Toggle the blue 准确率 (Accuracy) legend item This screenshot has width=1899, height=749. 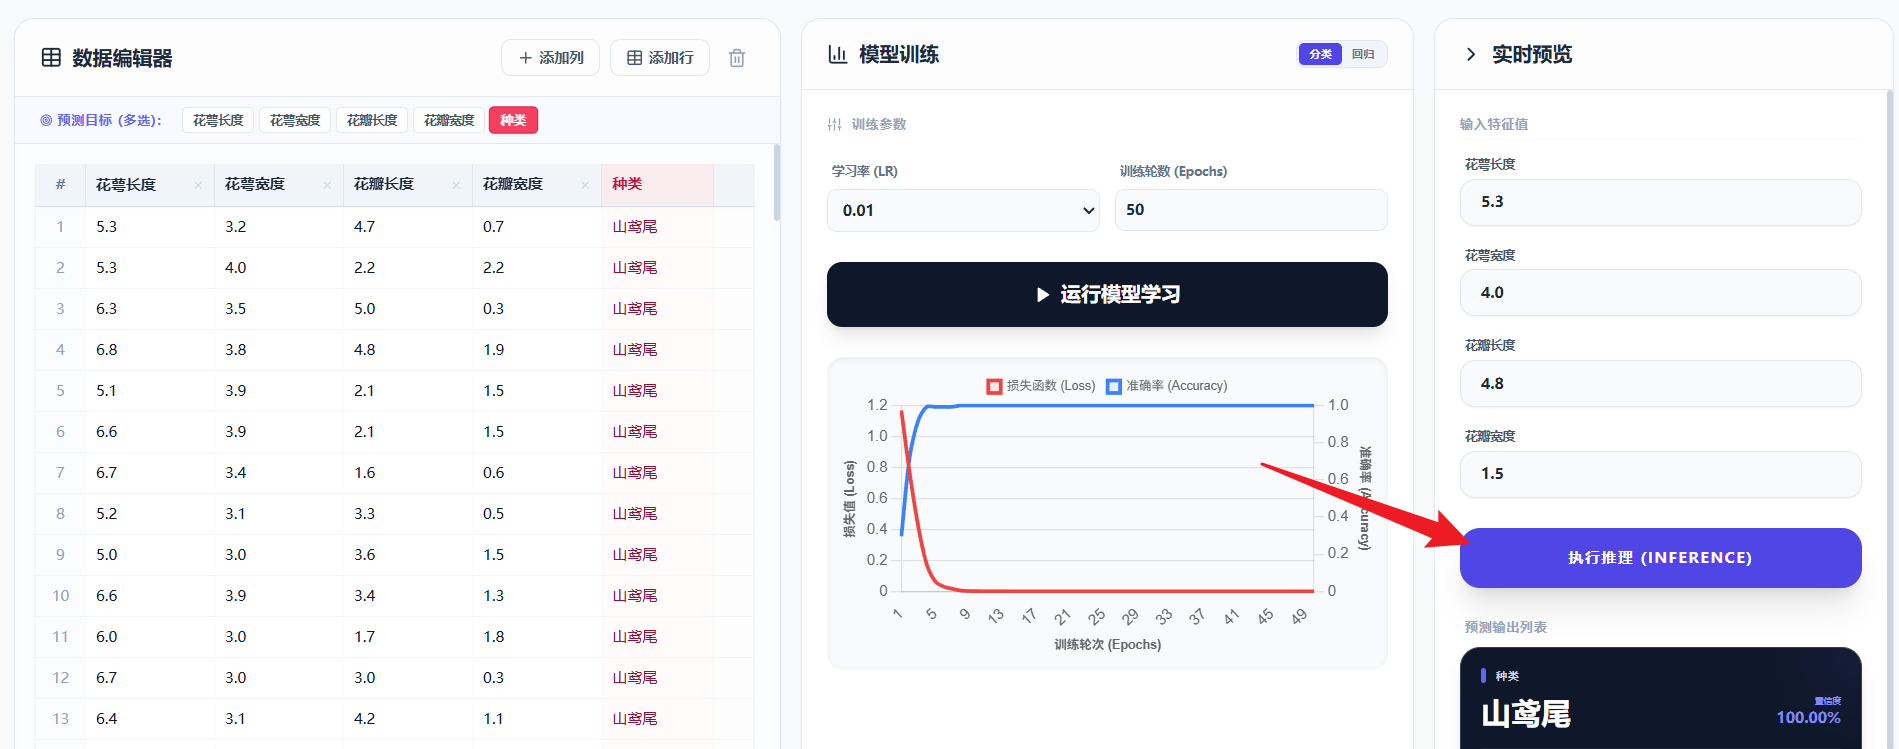point(1114,386)
